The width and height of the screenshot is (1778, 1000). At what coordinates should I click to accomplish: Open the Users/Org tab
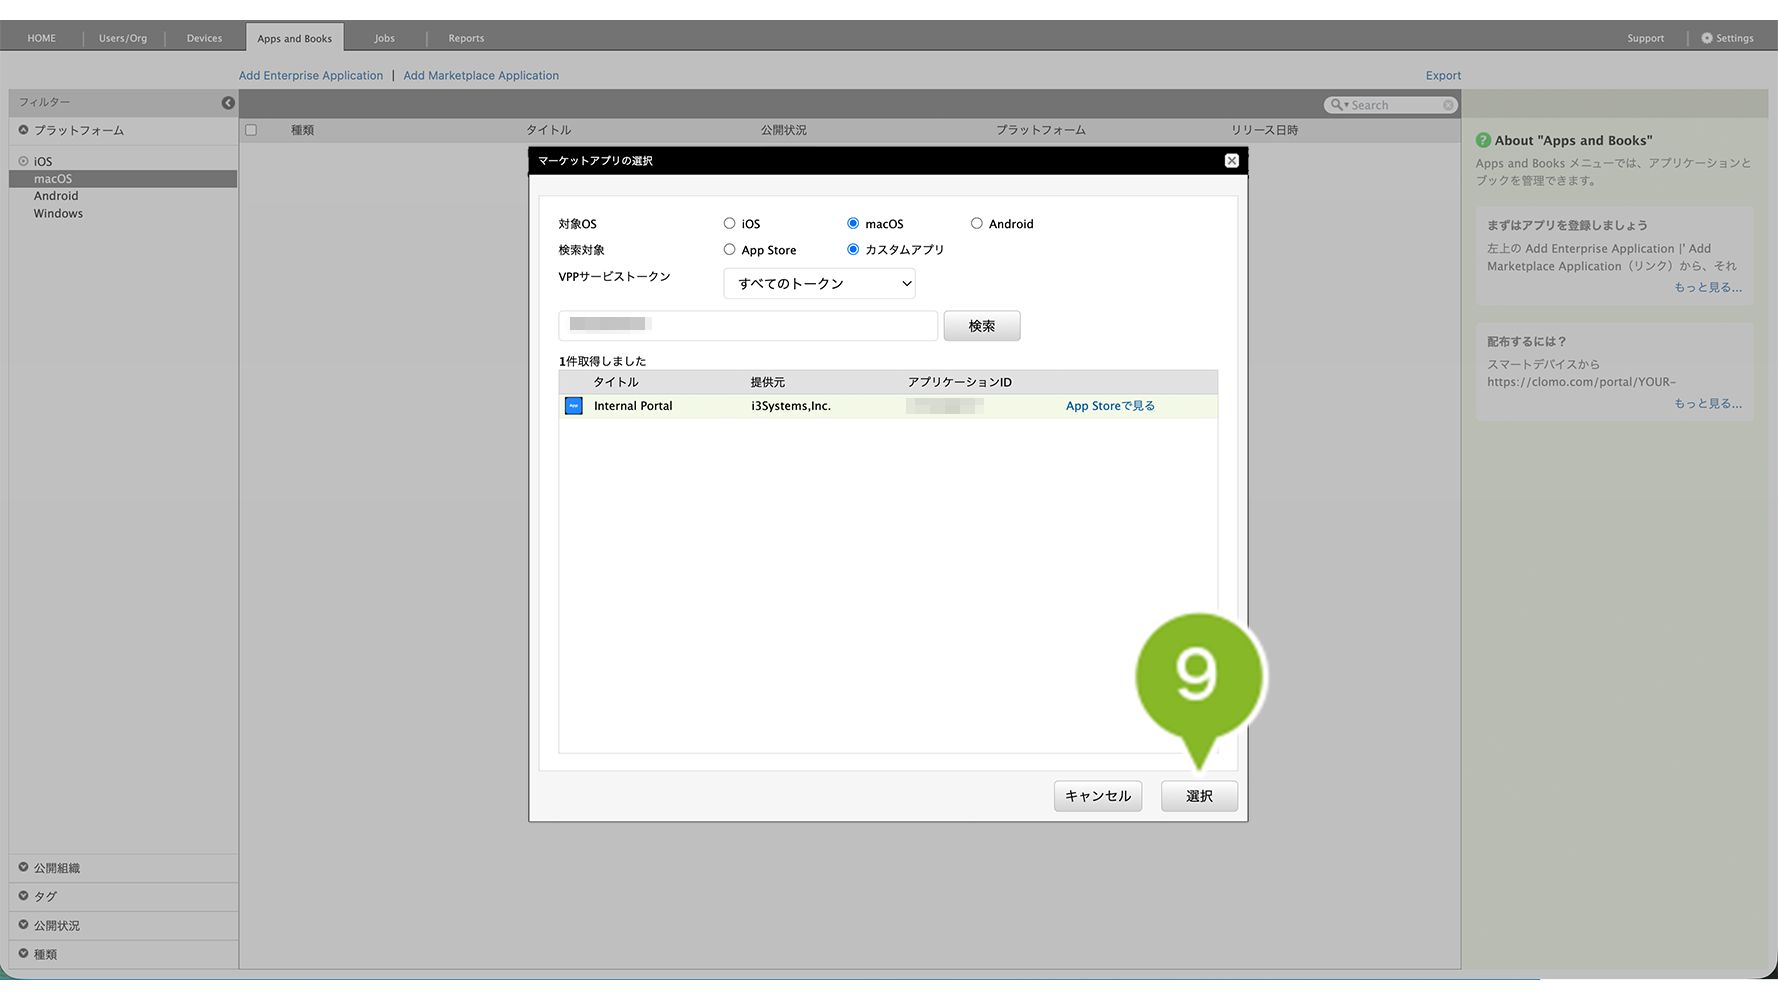point(123,38)
